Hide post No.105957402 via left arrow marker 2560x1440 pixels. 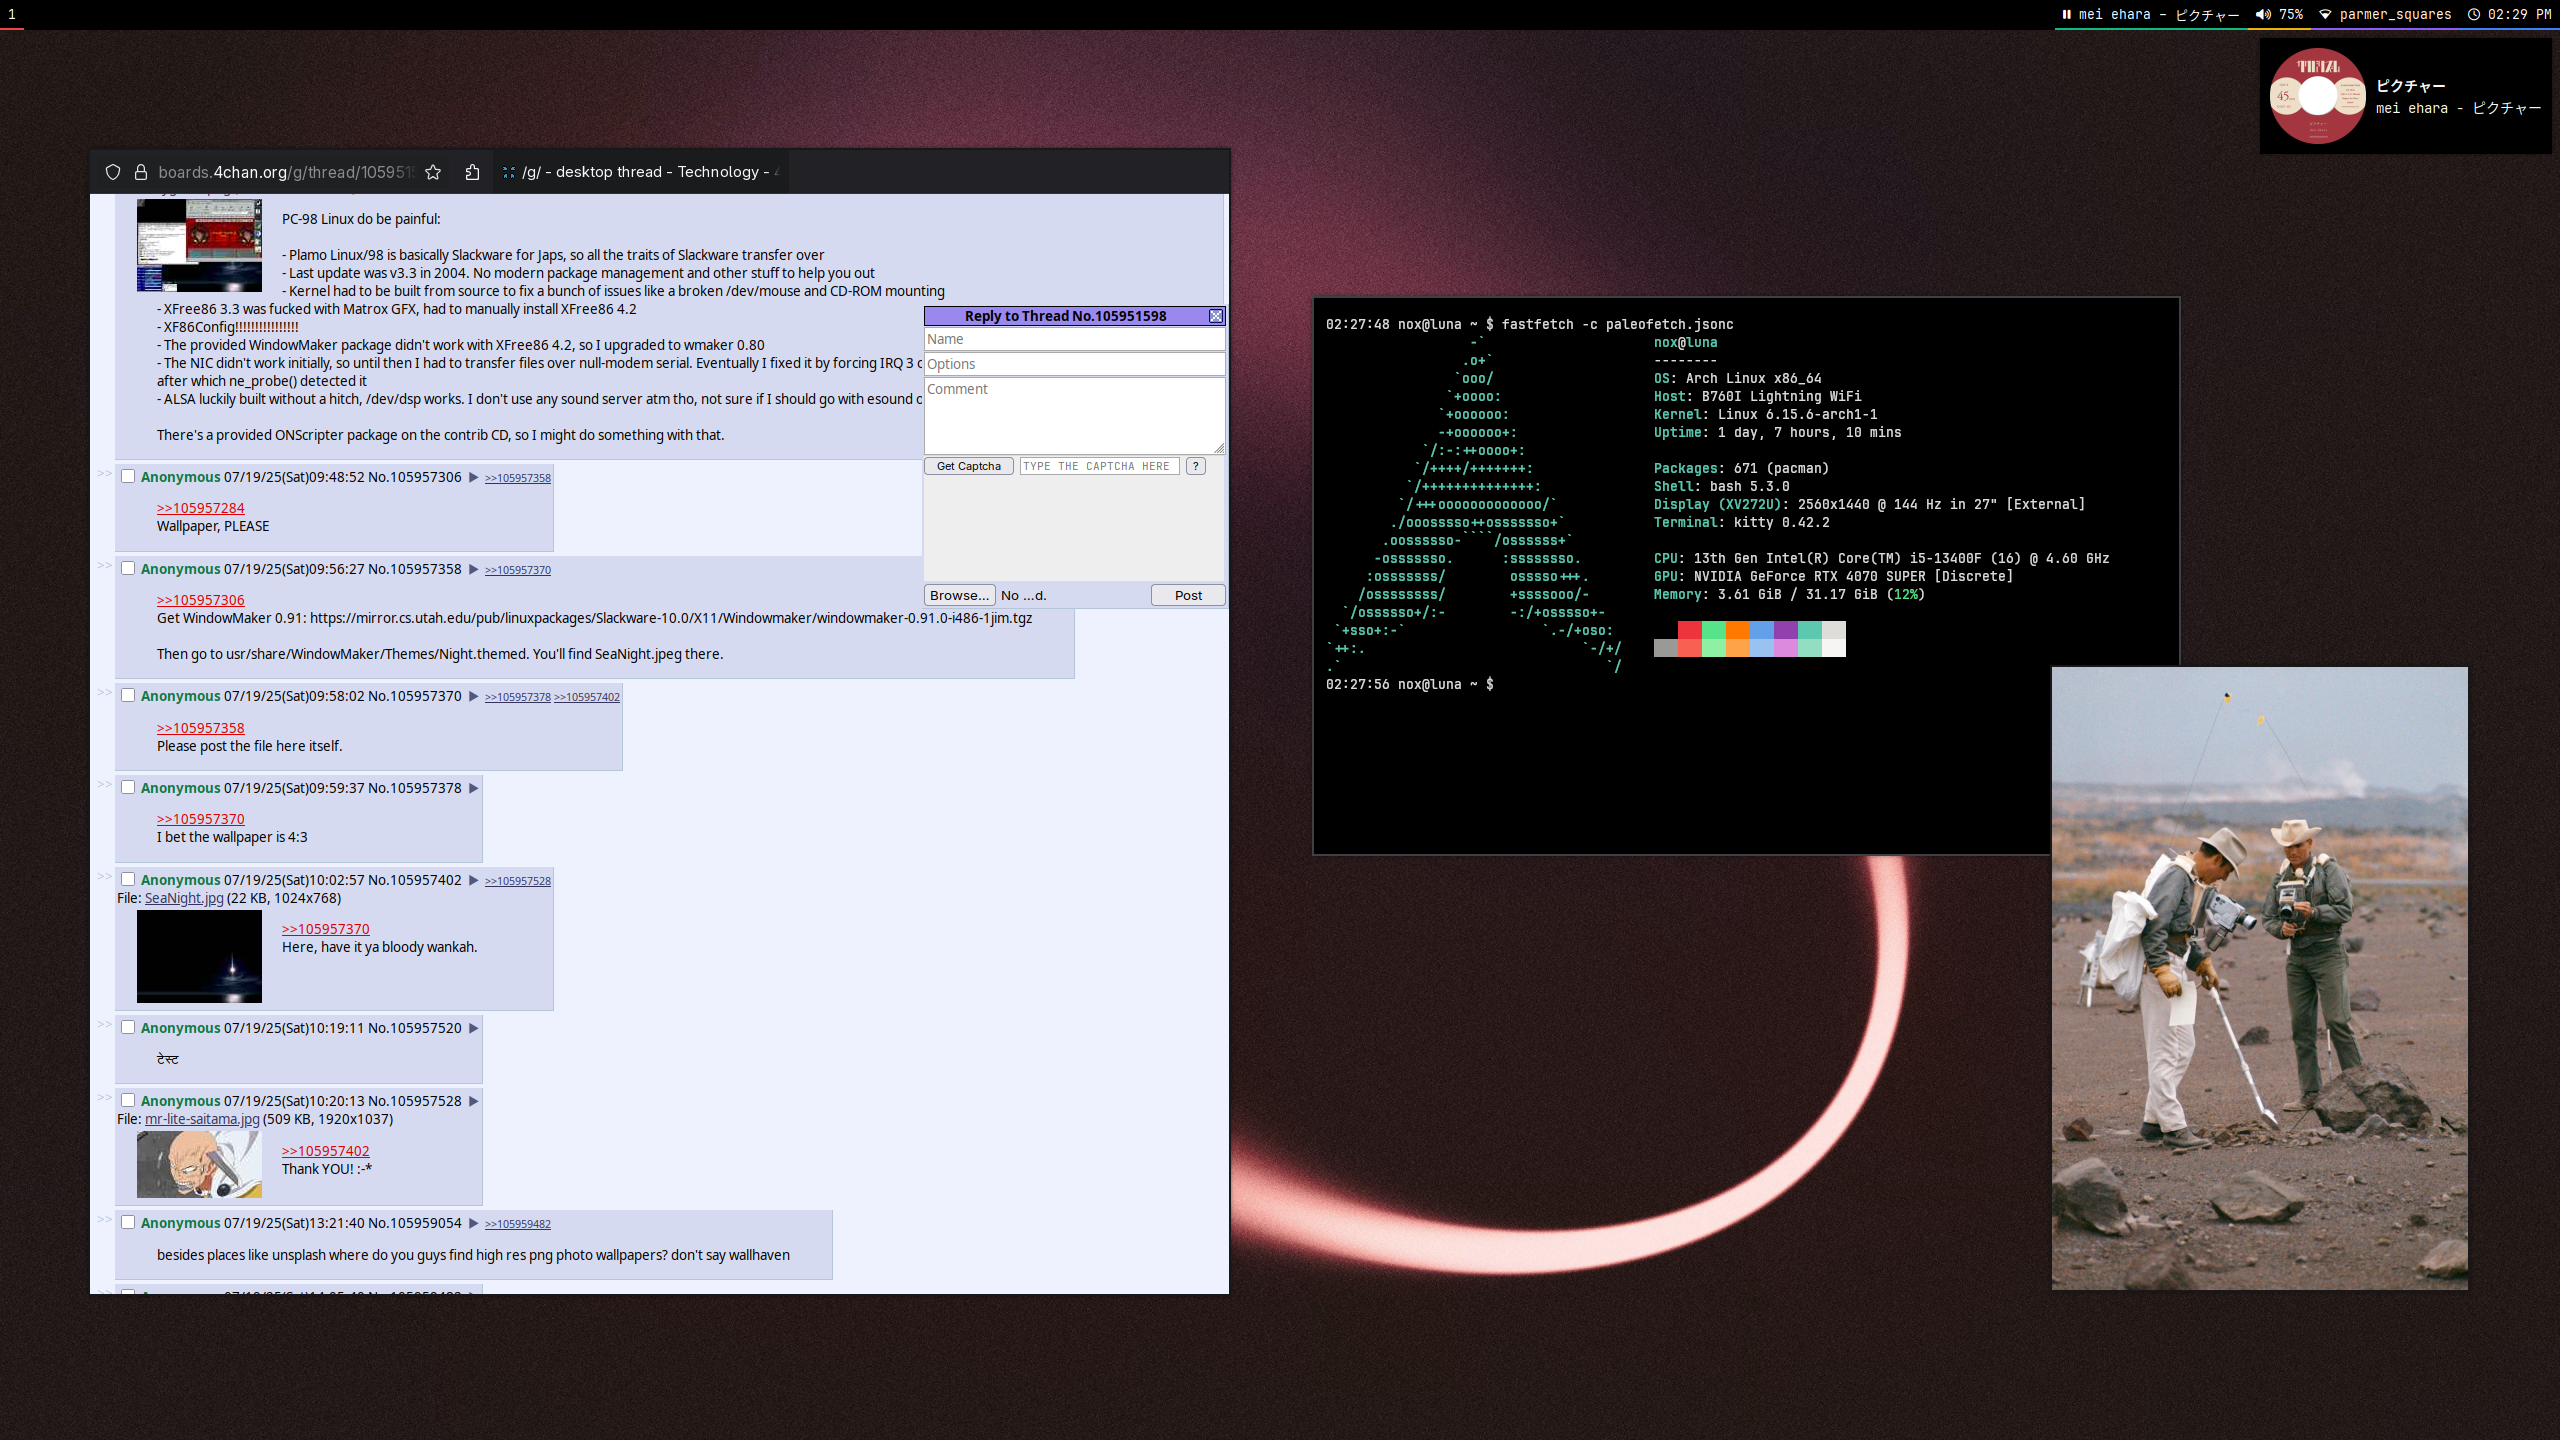click(x=104, y=877)
